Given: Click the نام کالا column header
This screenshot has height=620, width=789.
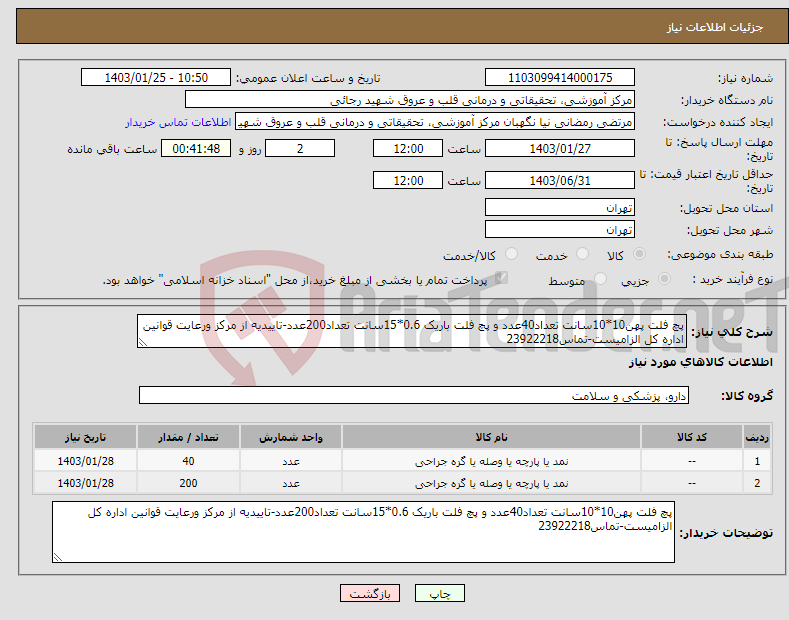Looking at the screenshot, I should click(492, 437).
